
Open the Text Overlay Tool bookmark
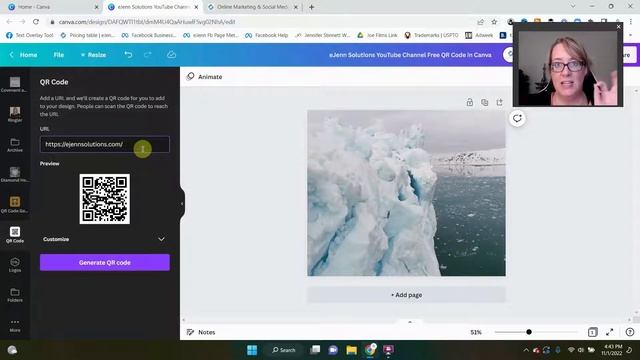point(29,36)
